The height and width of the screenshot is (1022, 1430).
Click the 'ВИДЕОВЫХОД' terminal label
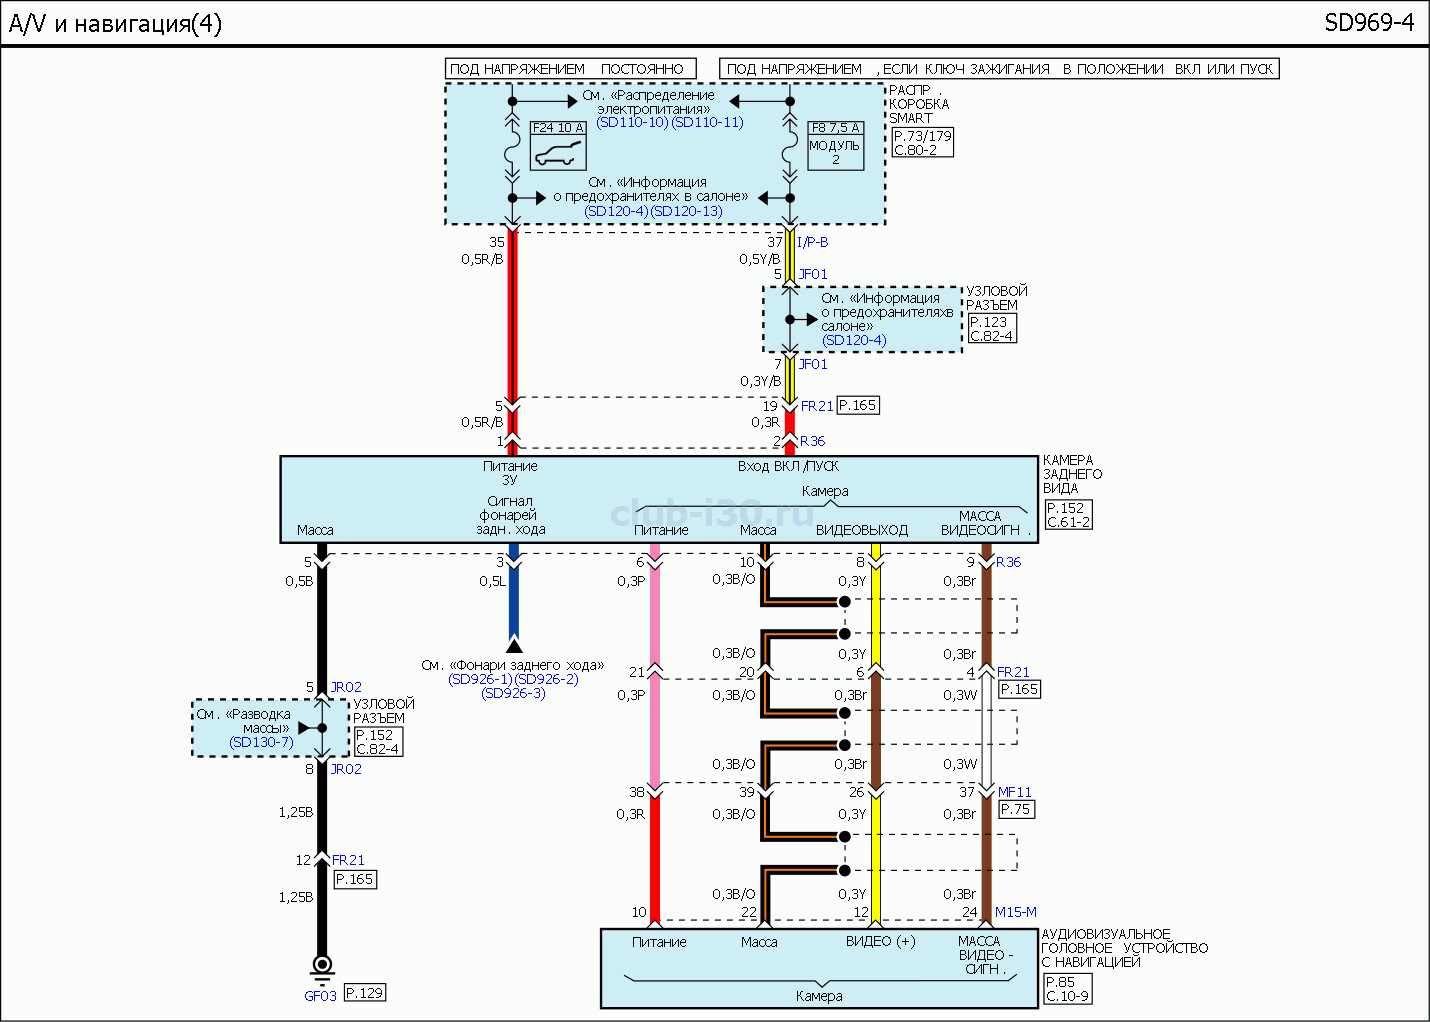862,530
